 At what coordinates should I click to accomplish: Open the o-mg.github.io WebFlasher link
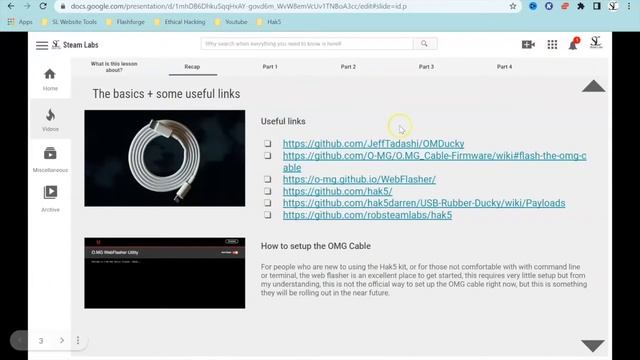pos(359,179)
